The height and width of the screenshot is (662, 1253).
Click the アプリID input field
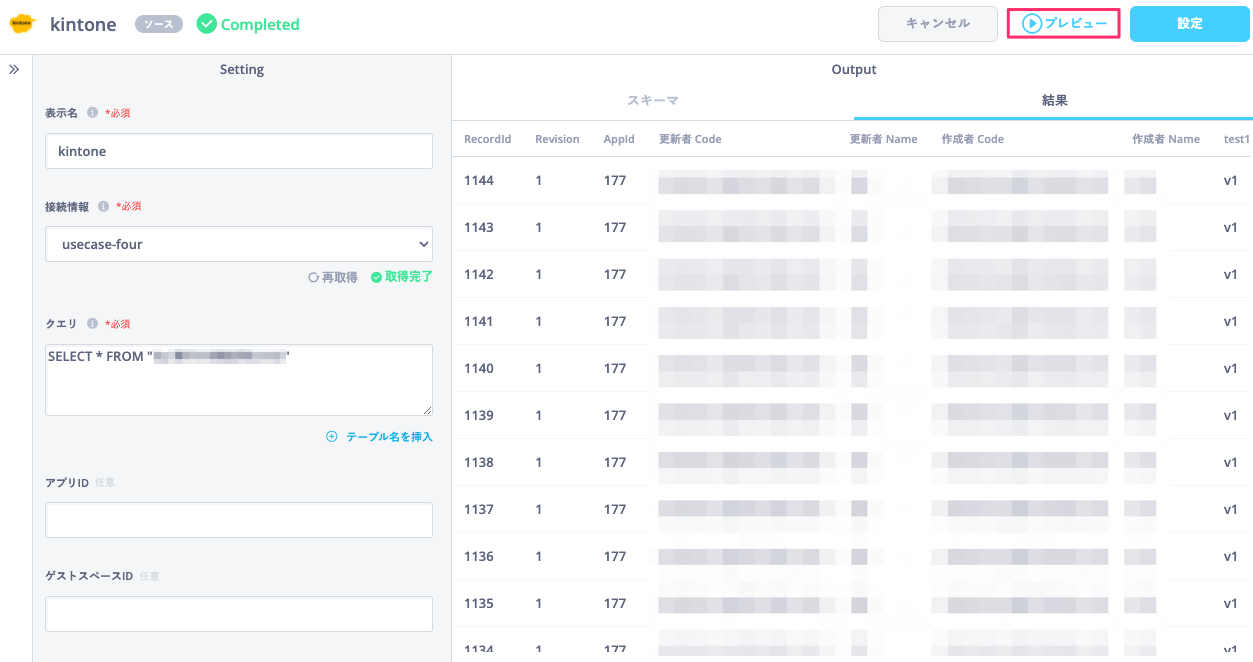click(x=239, y=520)
